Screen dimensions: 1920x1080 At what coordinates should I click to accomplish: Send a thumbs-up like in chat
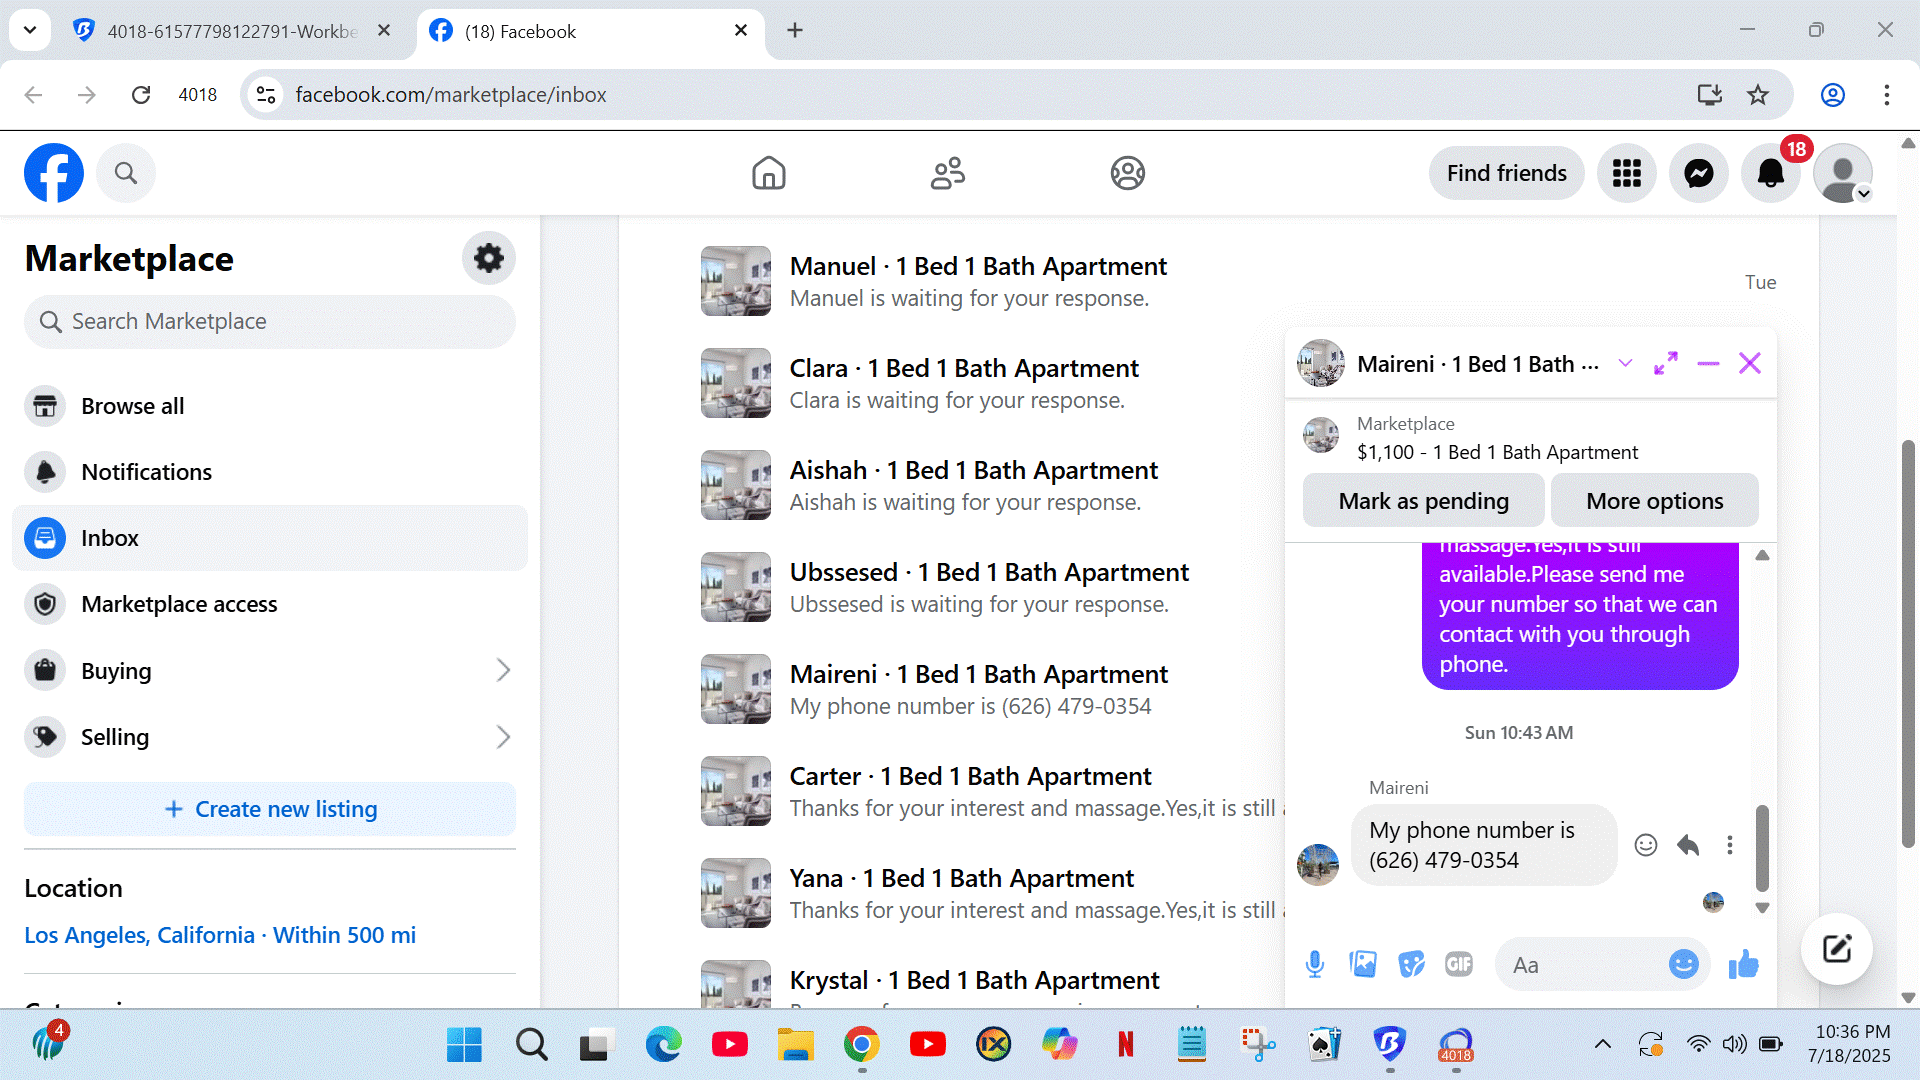tap(1743, 964)
